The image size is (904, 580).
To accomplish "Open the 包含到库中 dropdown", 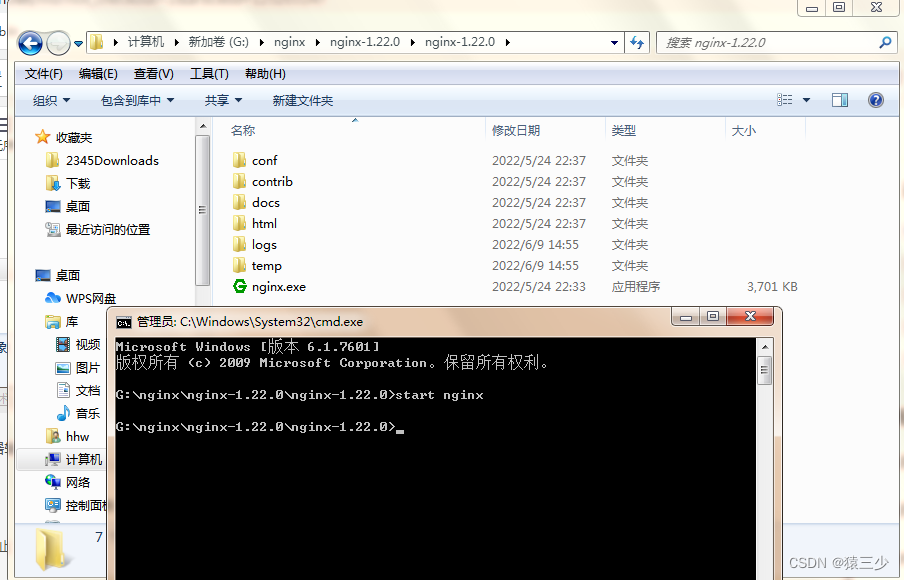I will coord(137,100).
